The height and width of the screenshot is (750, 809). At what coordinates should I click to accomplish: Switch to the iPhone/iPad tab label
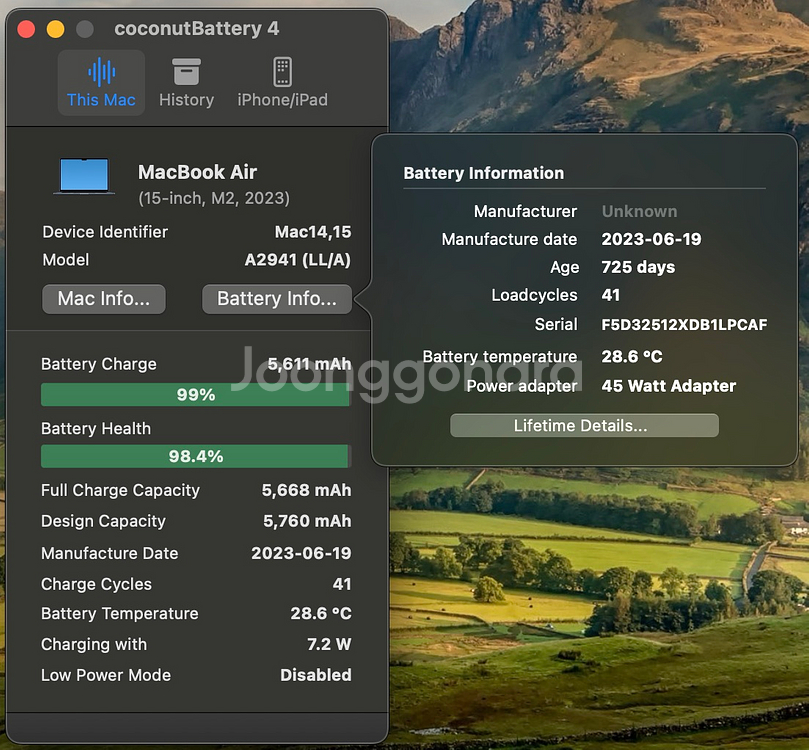[x=282, y=100]
